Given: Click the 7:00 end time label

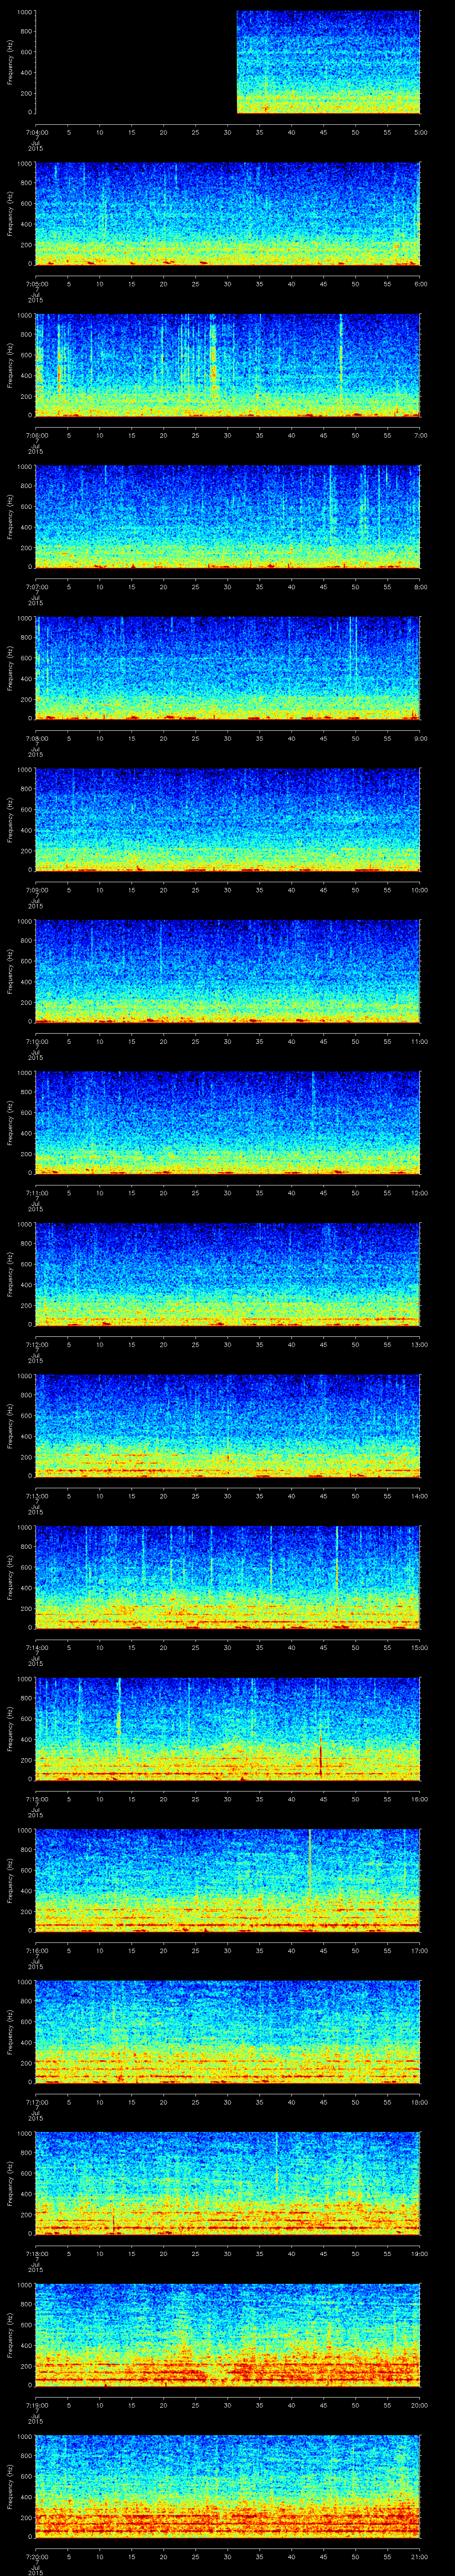Looking at the screenshot, I should point(420,435).
